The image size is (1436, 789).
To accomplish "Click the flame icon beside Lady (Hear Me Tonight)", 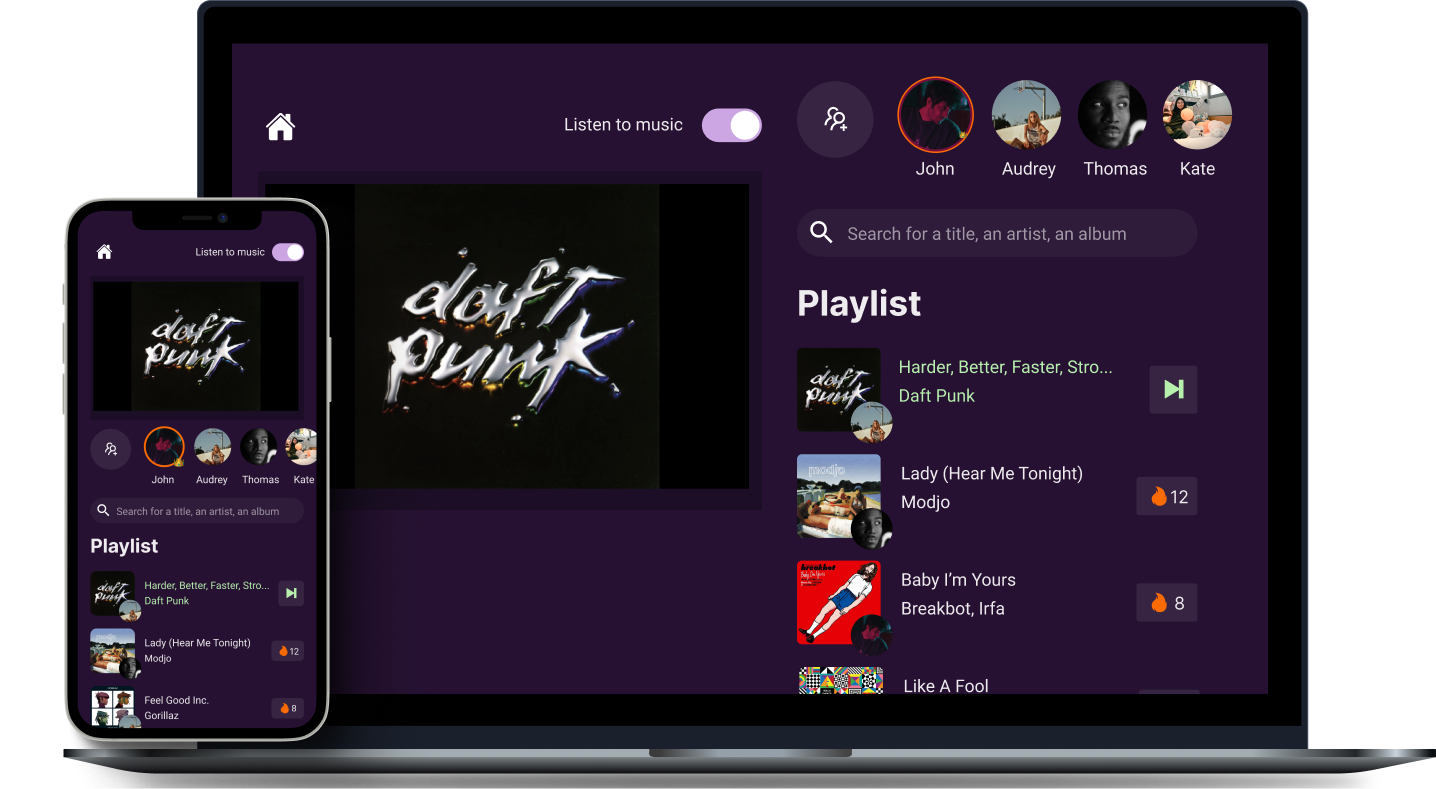I will click(x=1166, y=496).
